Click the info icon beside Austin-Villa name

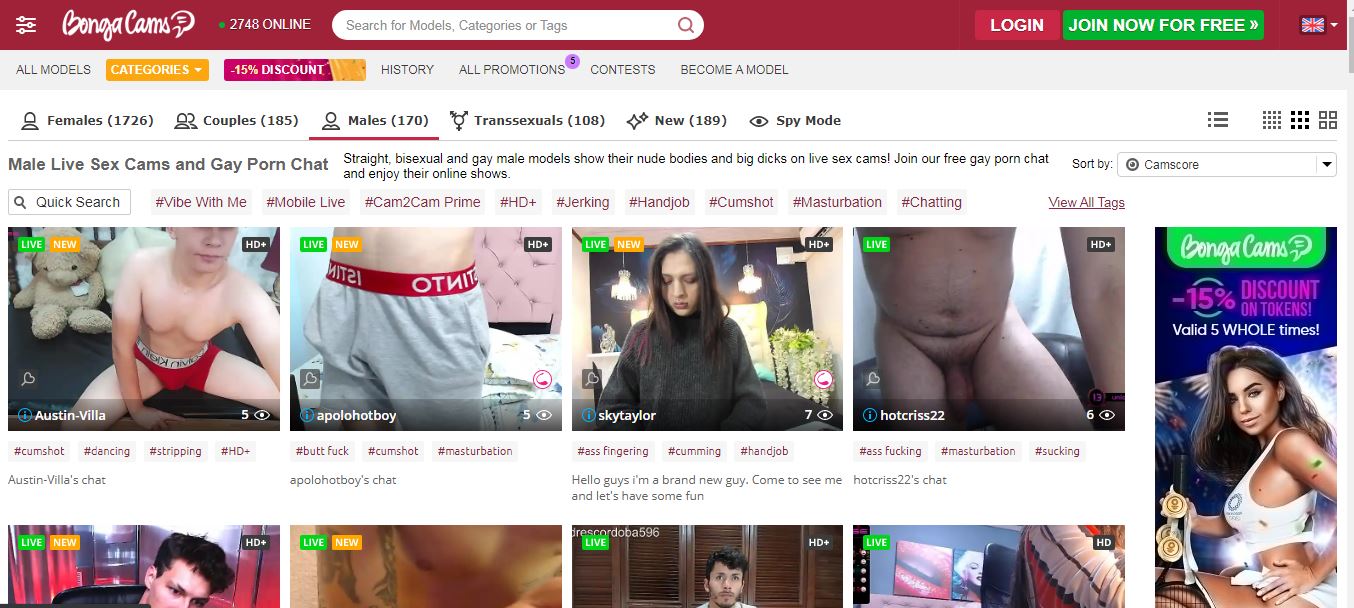[25, 415]
